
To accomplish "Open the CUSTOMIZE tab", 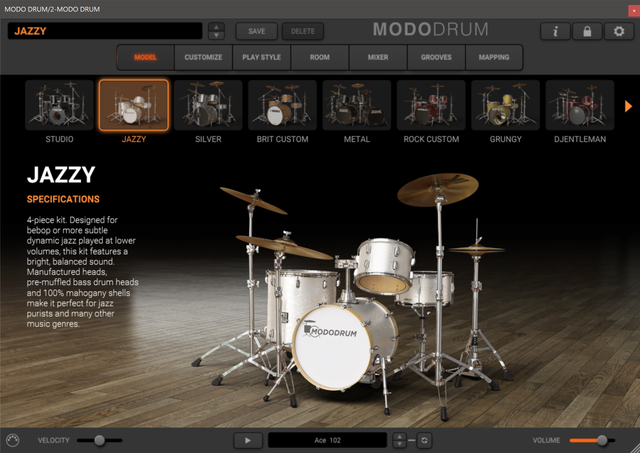I will point(203,57).
